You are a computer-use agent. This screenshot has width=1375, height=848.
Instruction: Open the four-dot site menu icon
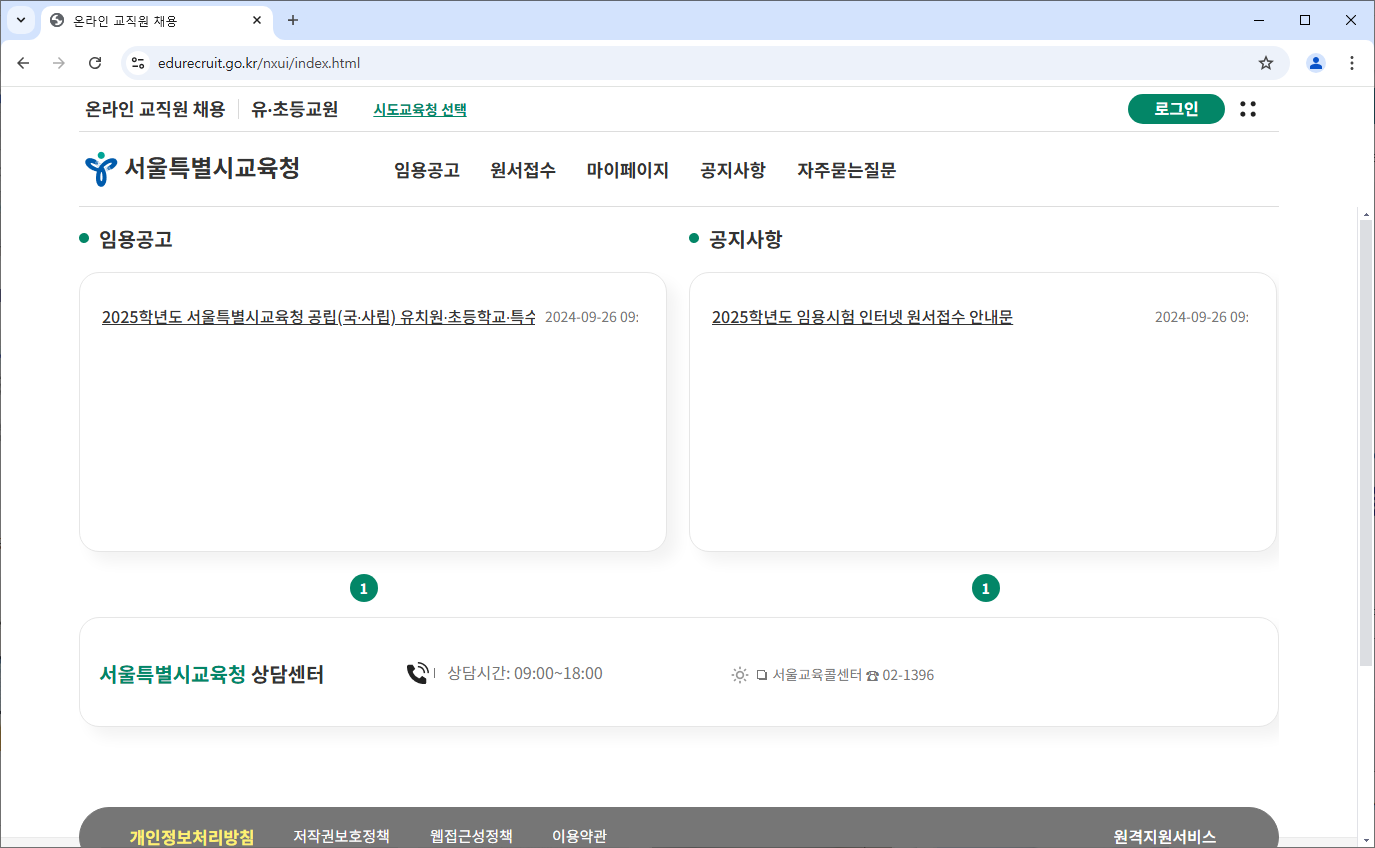(x=1248, y=109)
